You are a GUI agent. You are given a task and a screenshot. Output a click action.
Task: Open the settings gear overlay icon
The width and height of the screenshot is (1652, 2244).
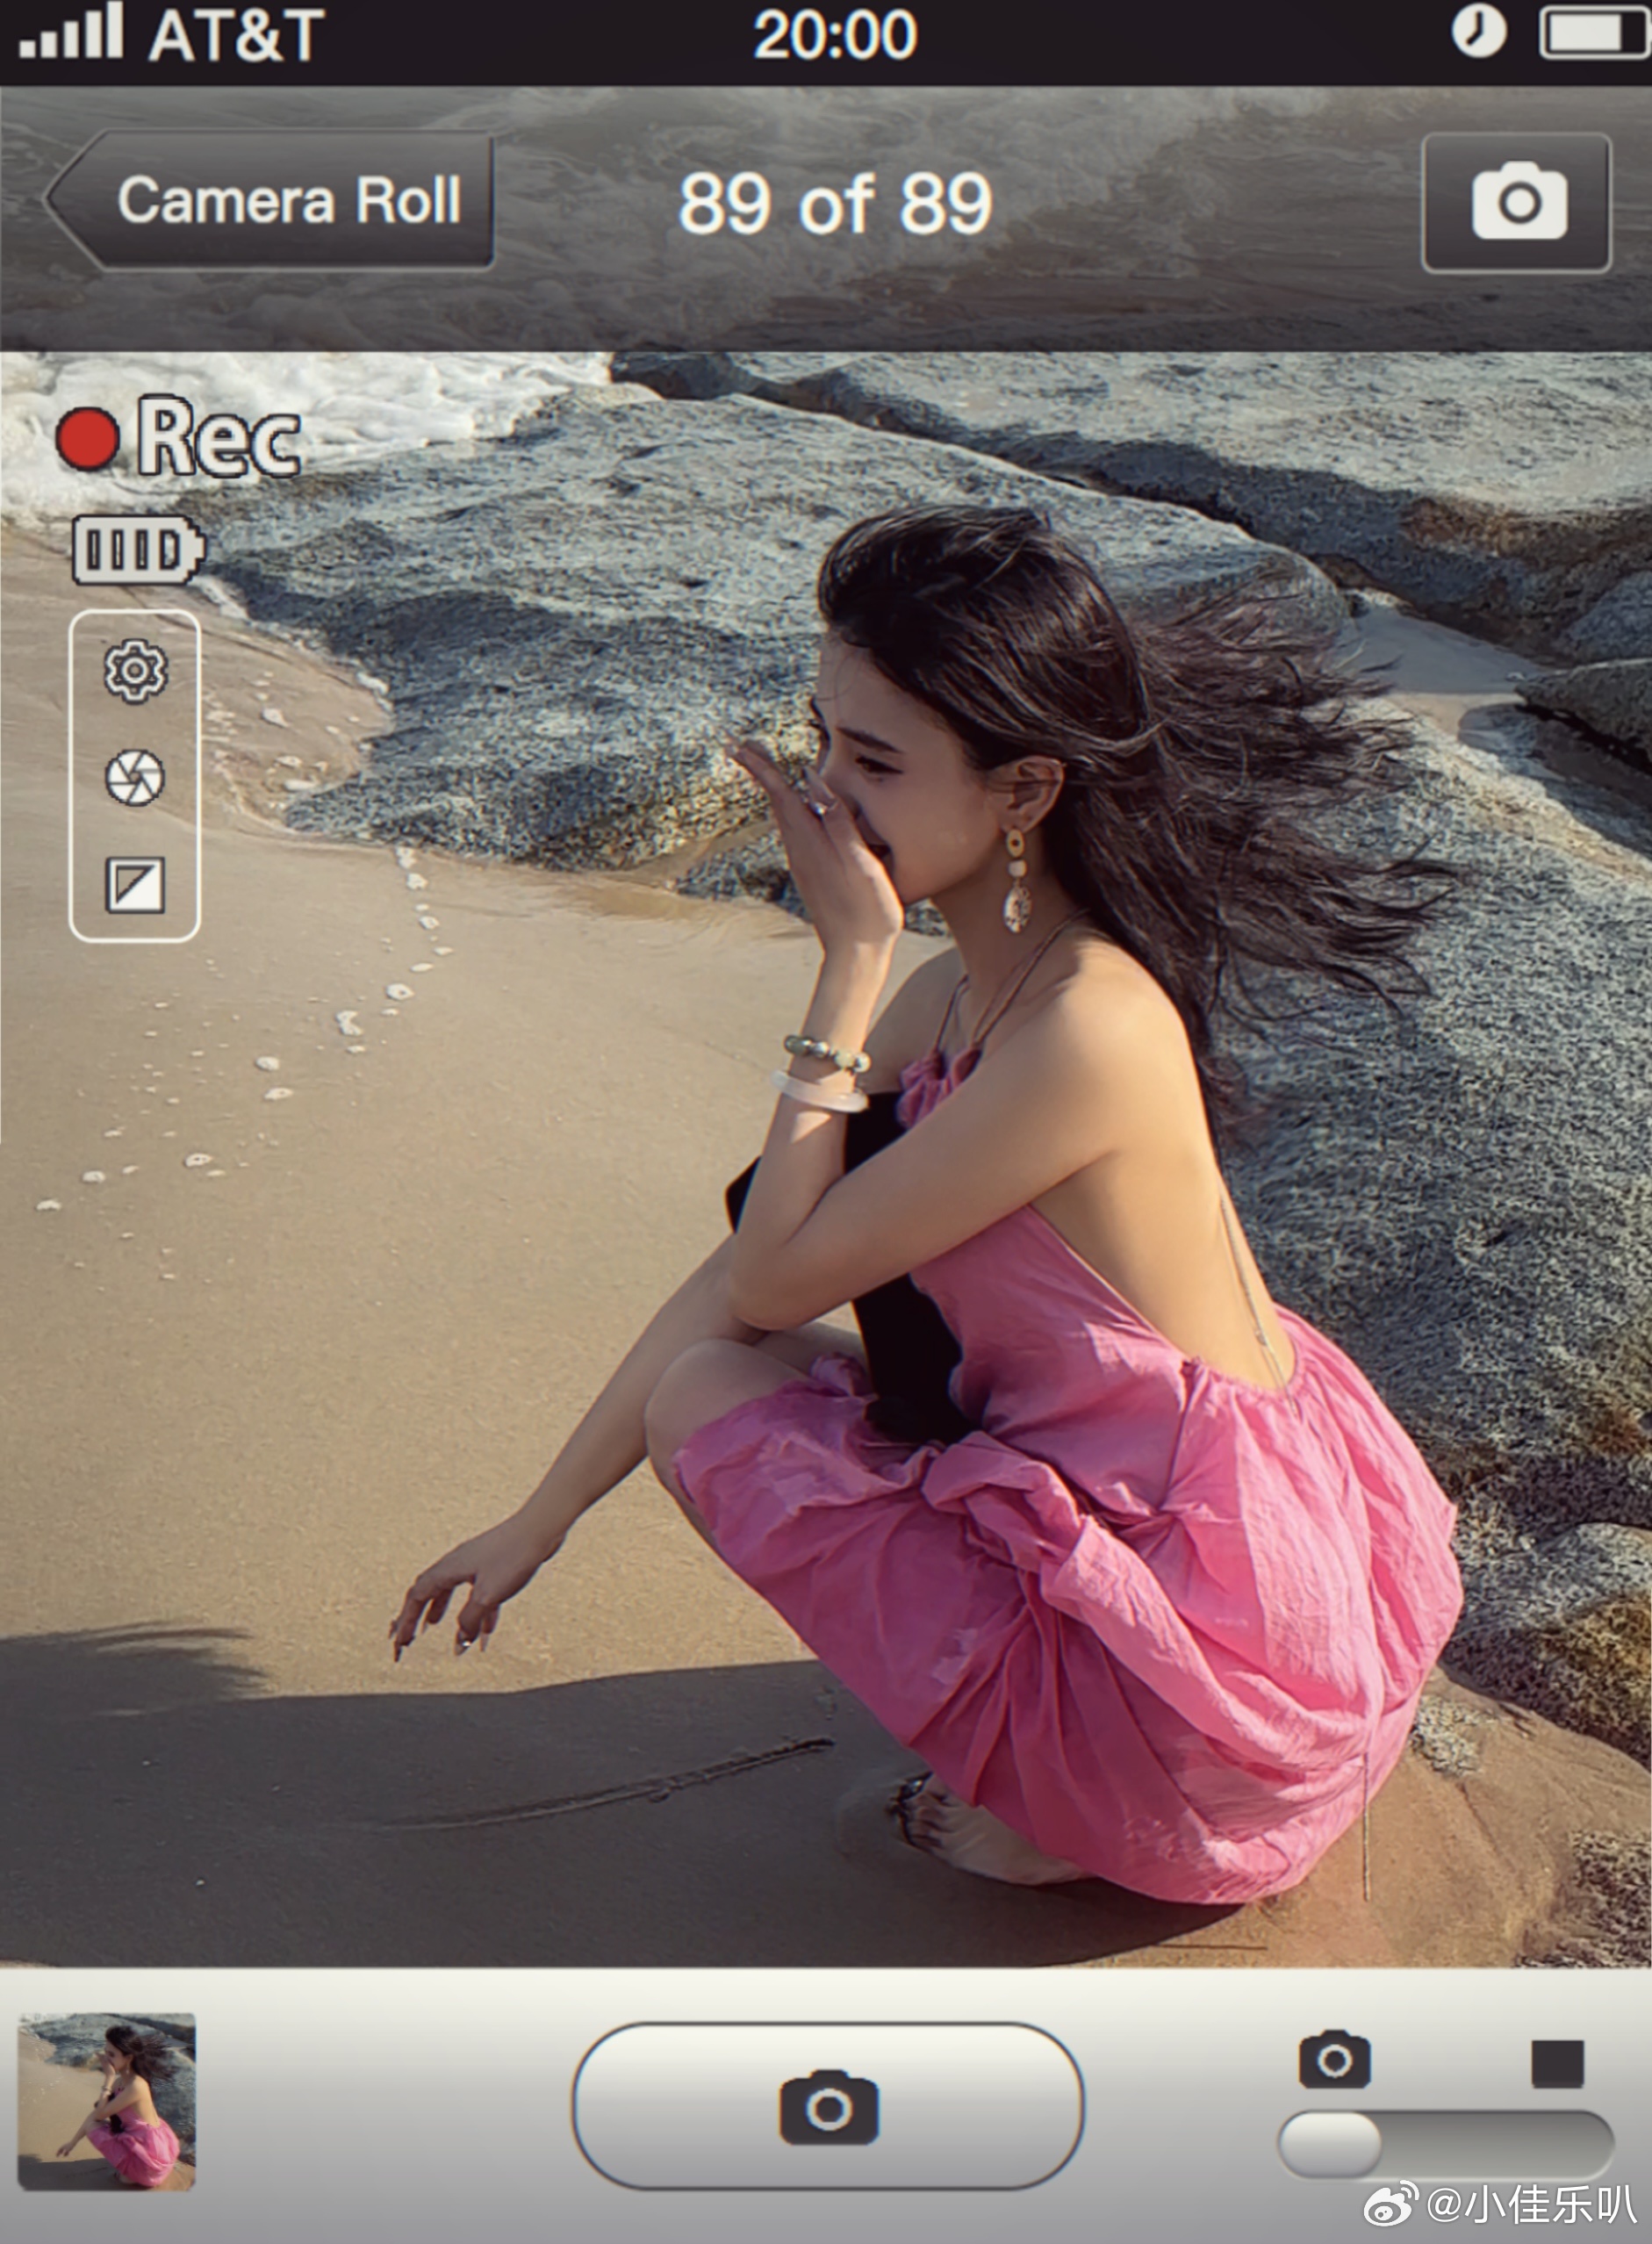click(135, 670)
